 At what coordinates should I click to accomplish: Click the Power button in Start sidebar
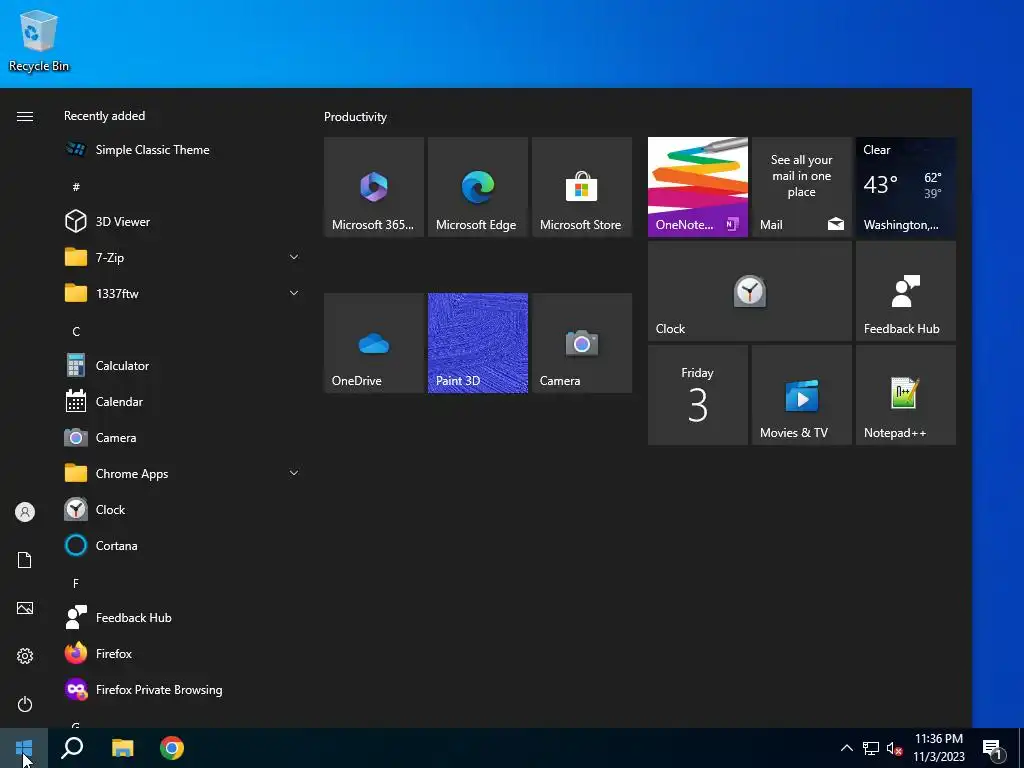point(25,704)
